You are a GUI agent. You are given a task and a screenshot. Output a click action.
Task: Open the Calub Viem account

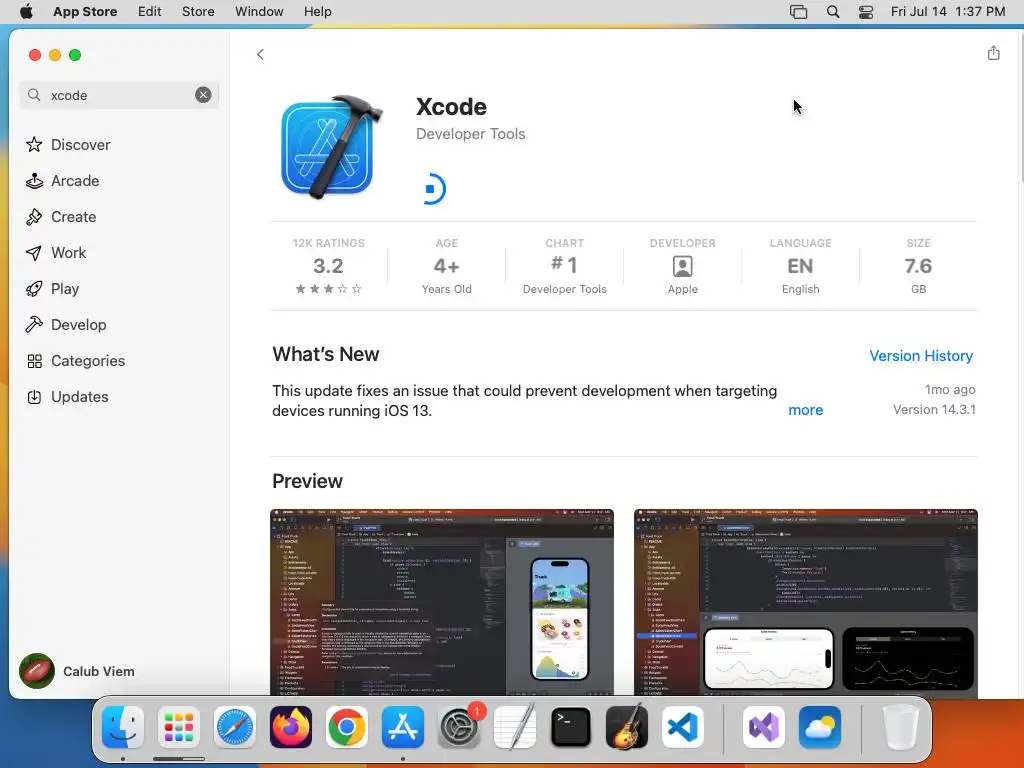77,671
